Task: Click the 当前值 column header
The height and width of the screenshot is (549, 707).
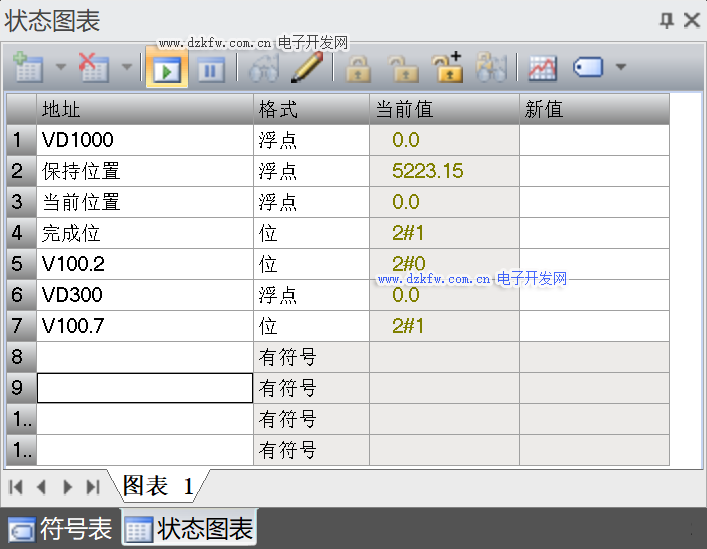Action: click(x=444, y=109)
